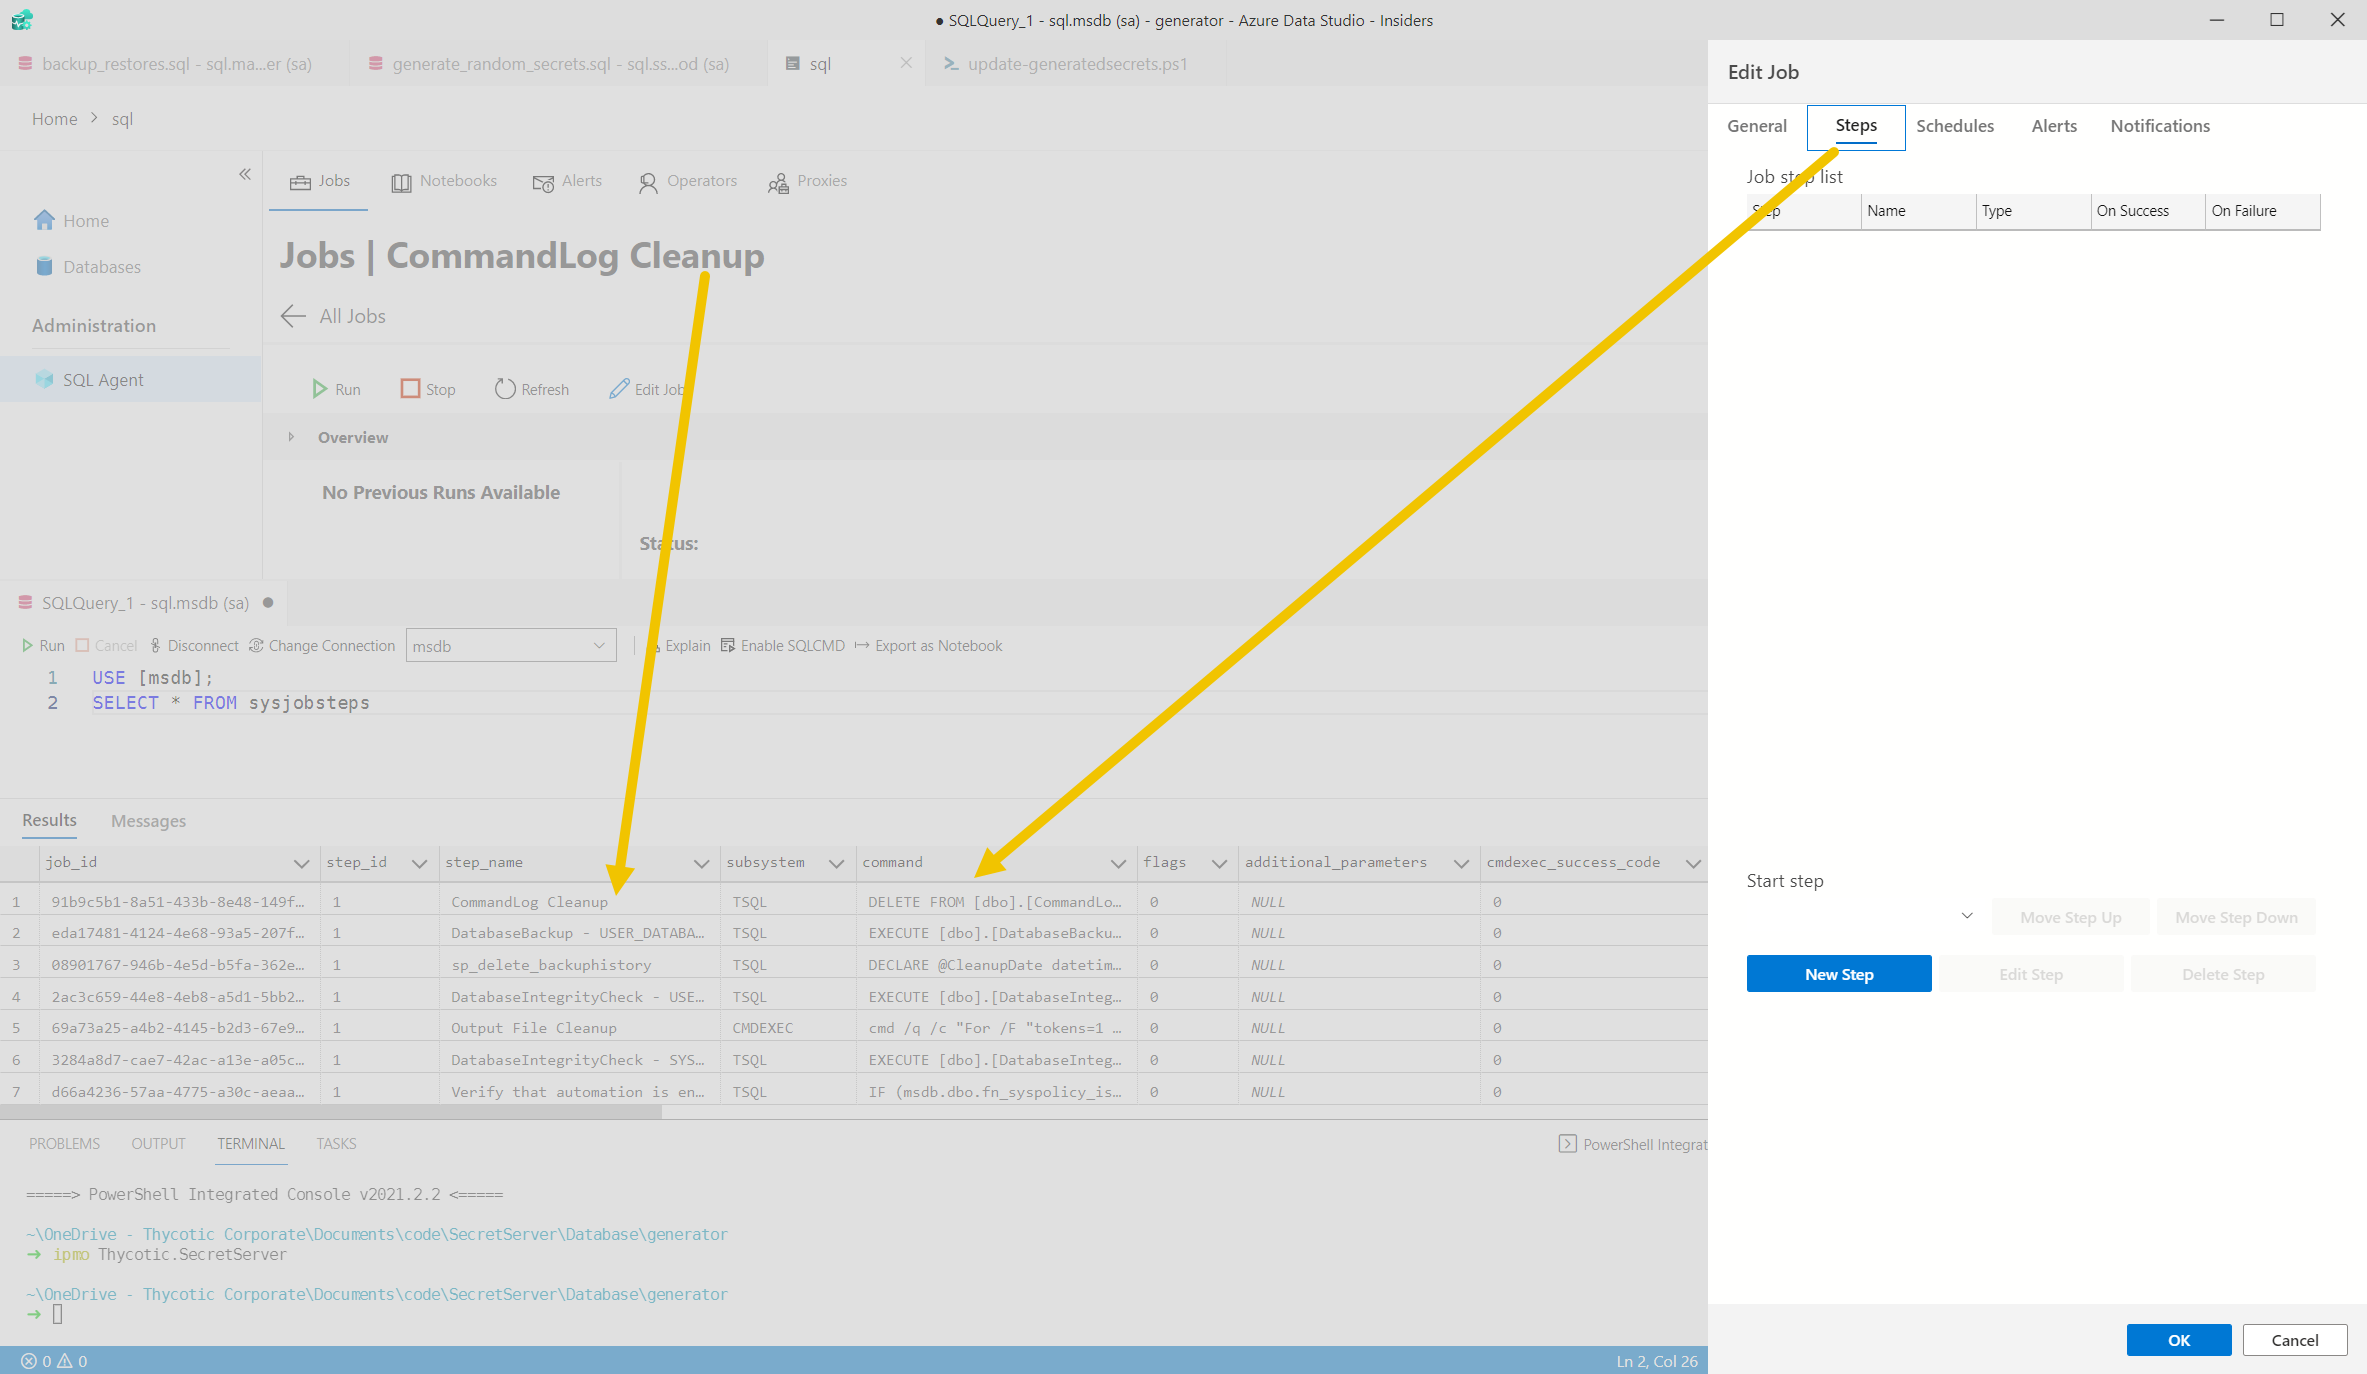This screenshot has width=2367, height=1374.
Task: Run the CommandLog Cleanup job
Action: tap(336, 389)
